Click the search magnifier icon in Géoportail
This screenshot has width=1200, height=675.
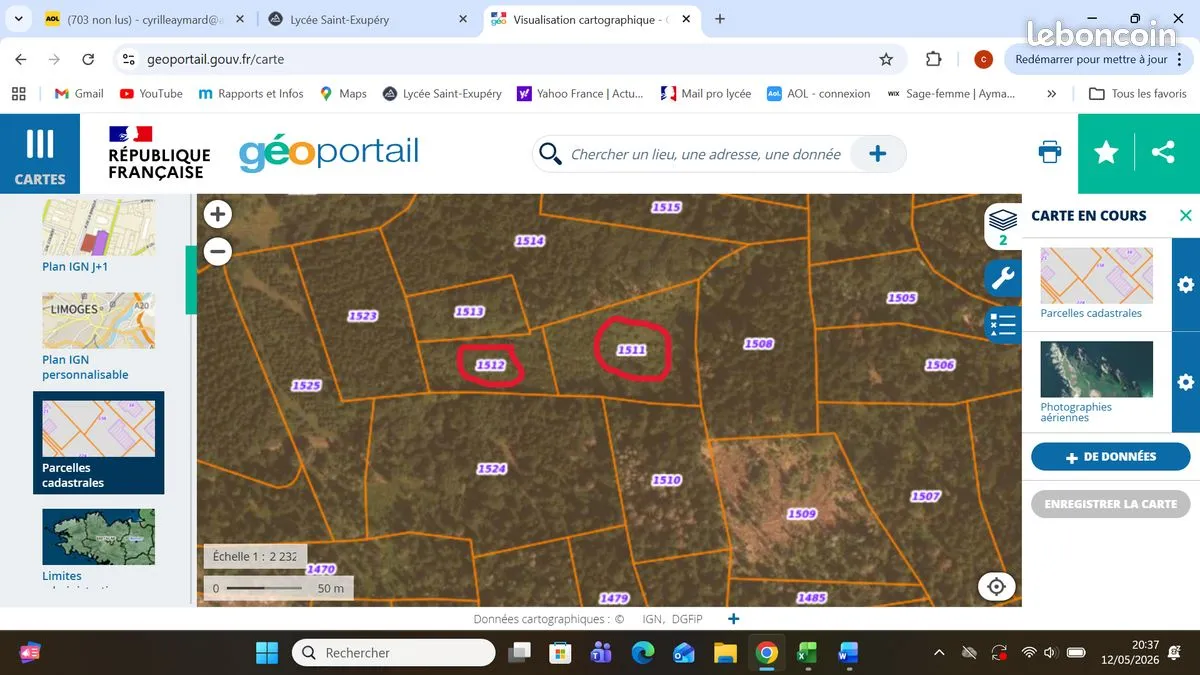549,154
